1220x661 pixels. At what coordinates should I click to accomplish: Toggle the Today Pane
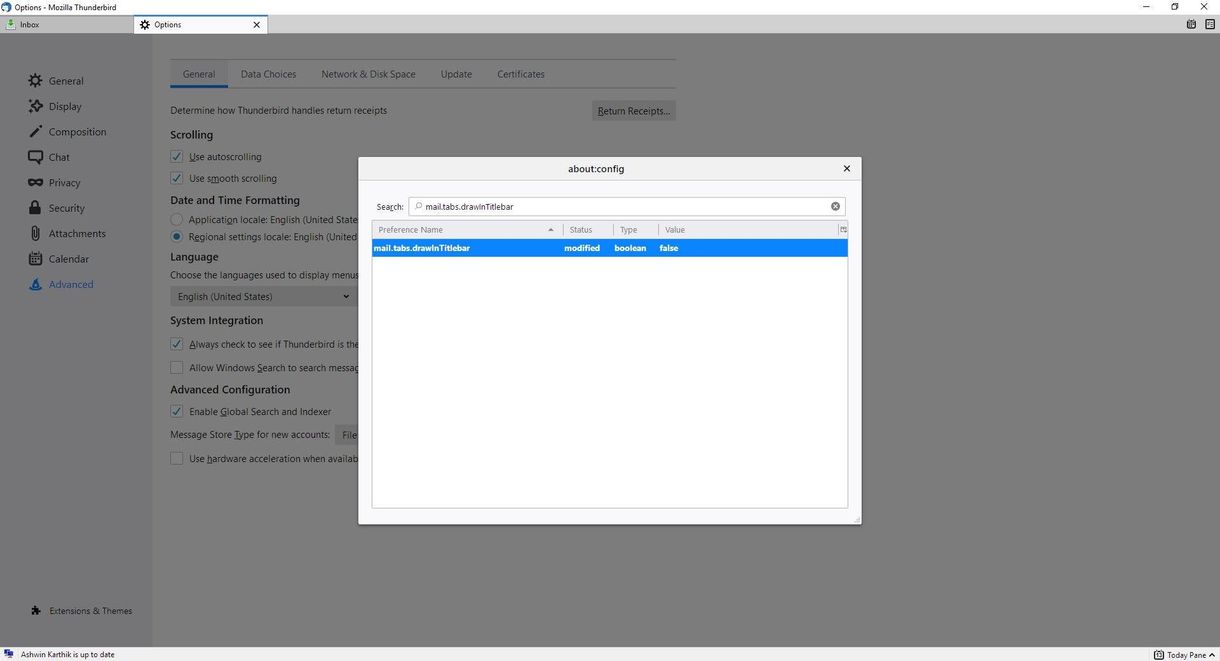coord(1186,655)
